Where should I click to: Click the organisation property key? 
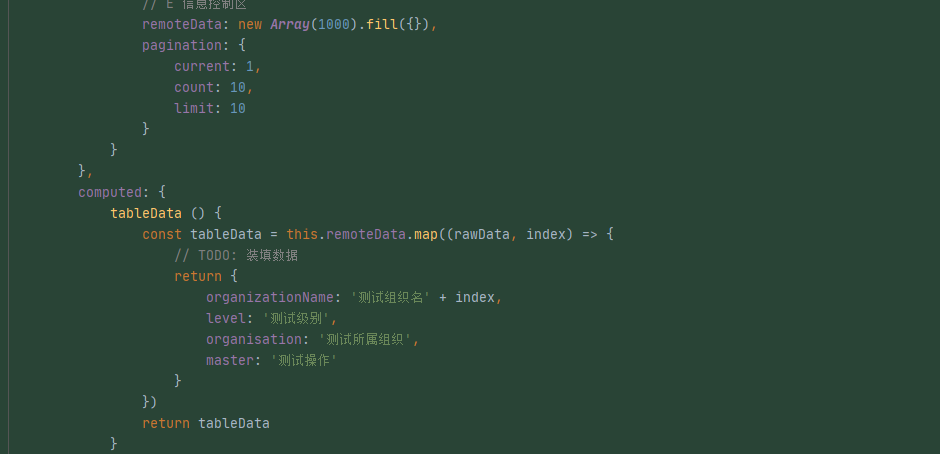pos(258,339)
